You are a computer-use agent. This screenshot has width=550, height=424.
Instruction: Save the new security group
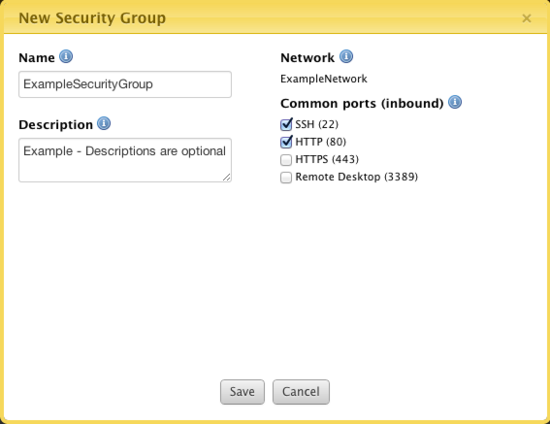[x=242, y=392]
